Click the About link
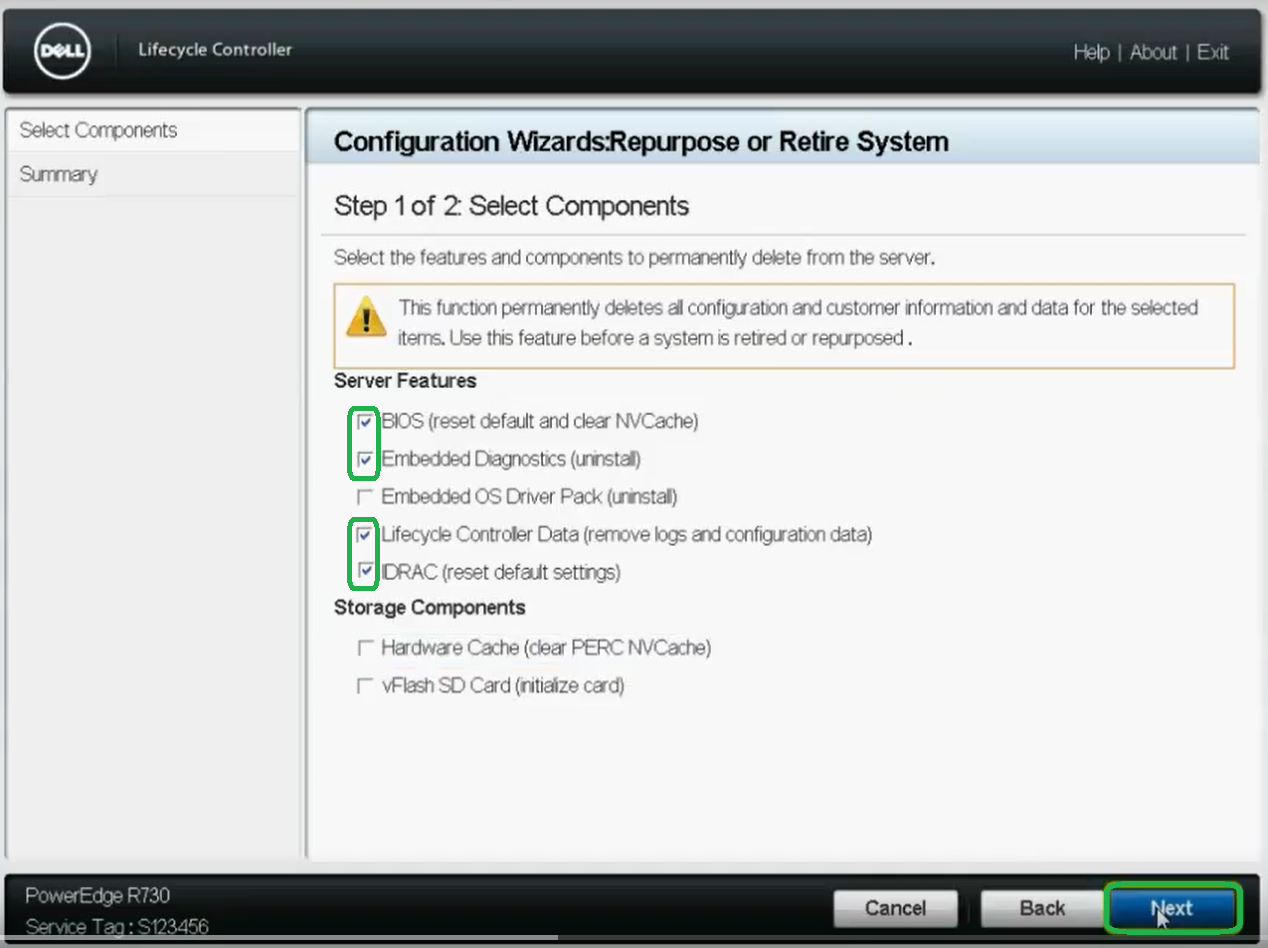This screenshot has height=948, width=1268. [x=1153, y=52]
